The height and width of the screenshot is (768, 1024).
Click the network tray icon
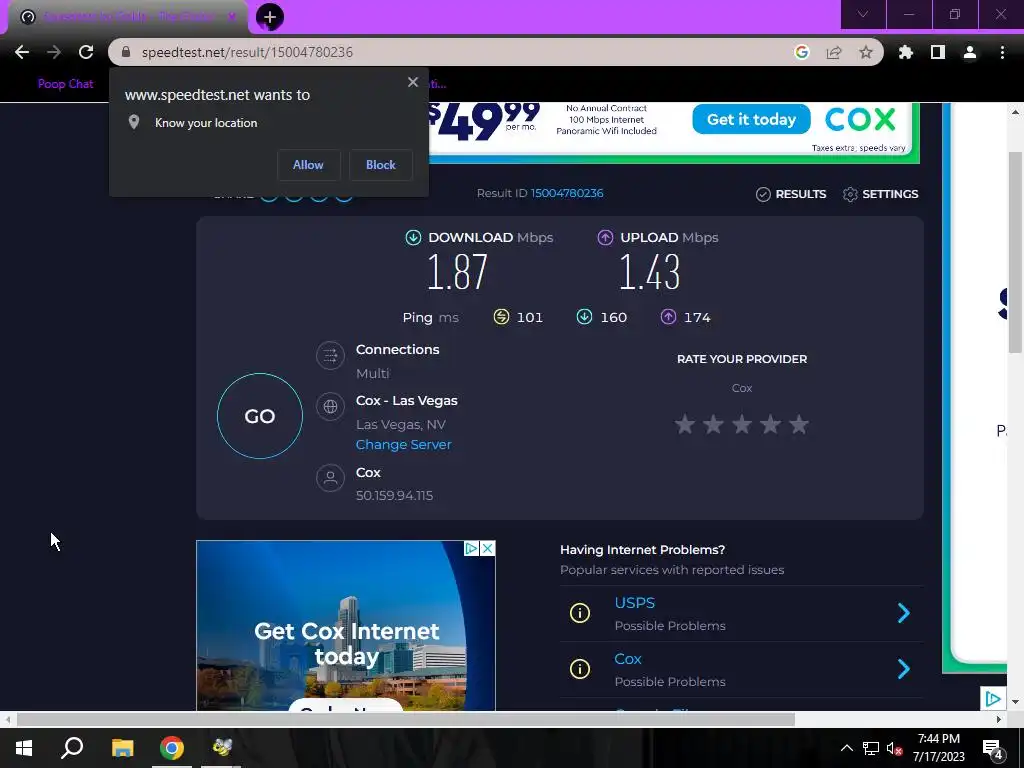pyautogui.click(x=871, y=748)
